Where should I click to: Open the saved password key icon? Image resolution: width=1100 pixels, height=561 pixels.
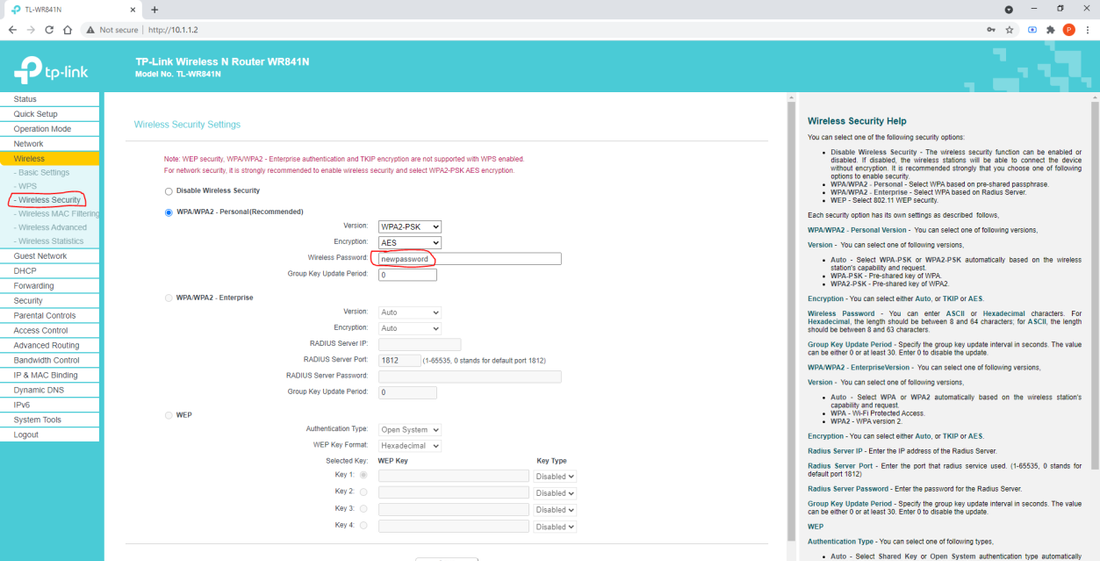(x=991, y=30)
